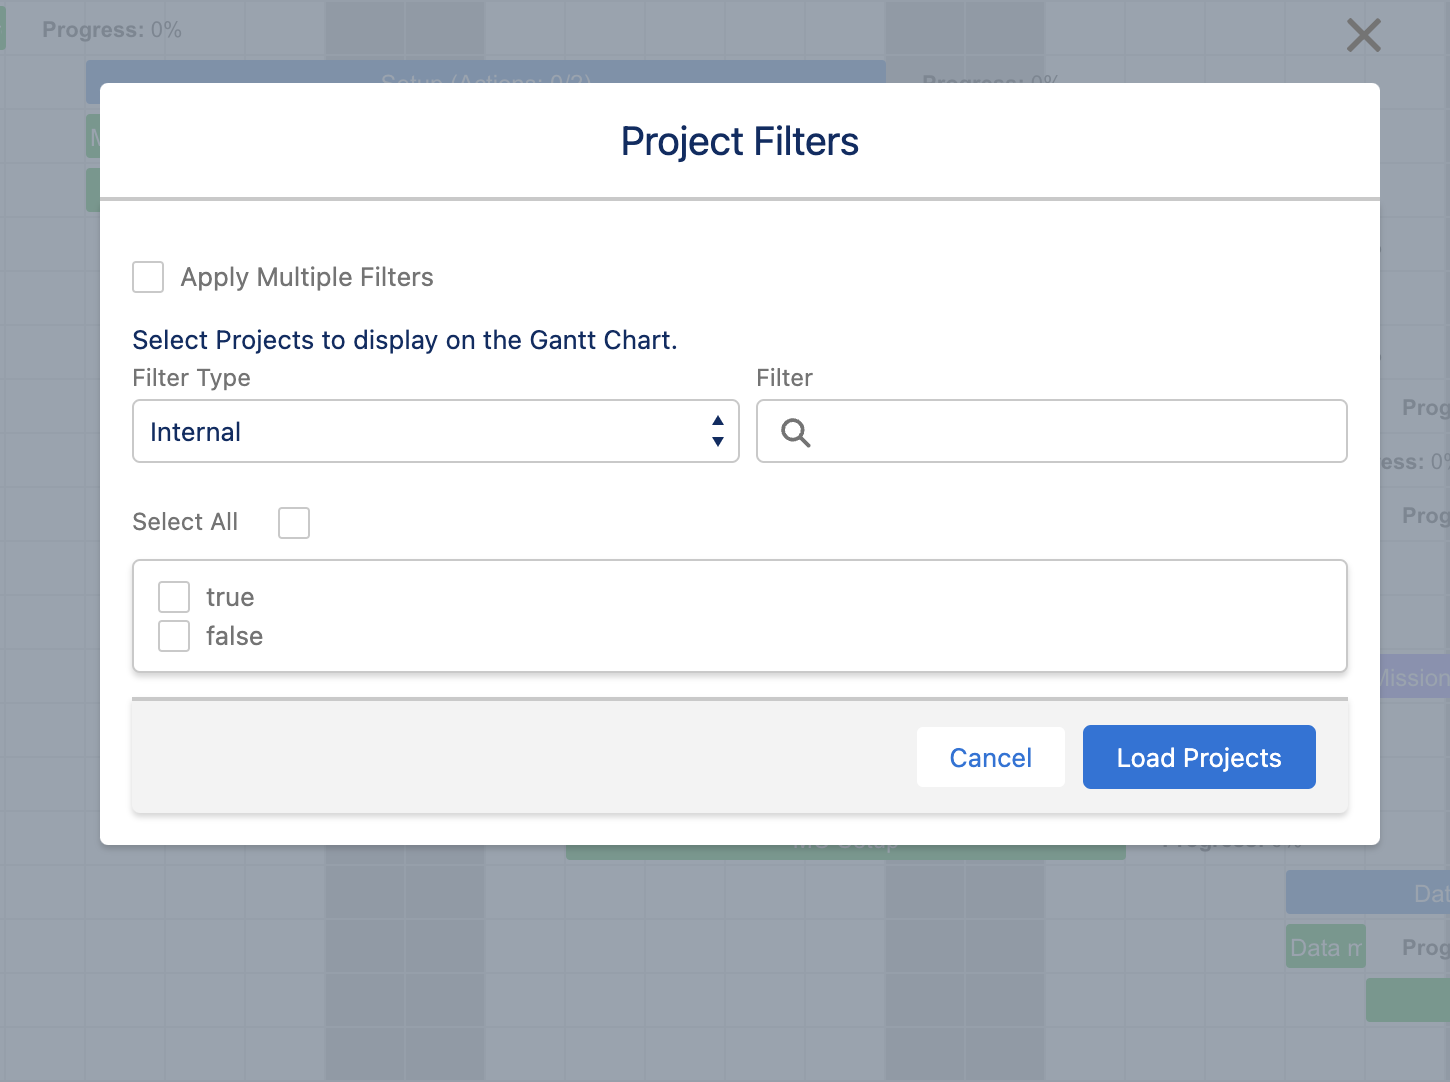The width and height of the screenshot is (1450, 1082).
Task: Select the "false" label text
Action: click(233, 636)
